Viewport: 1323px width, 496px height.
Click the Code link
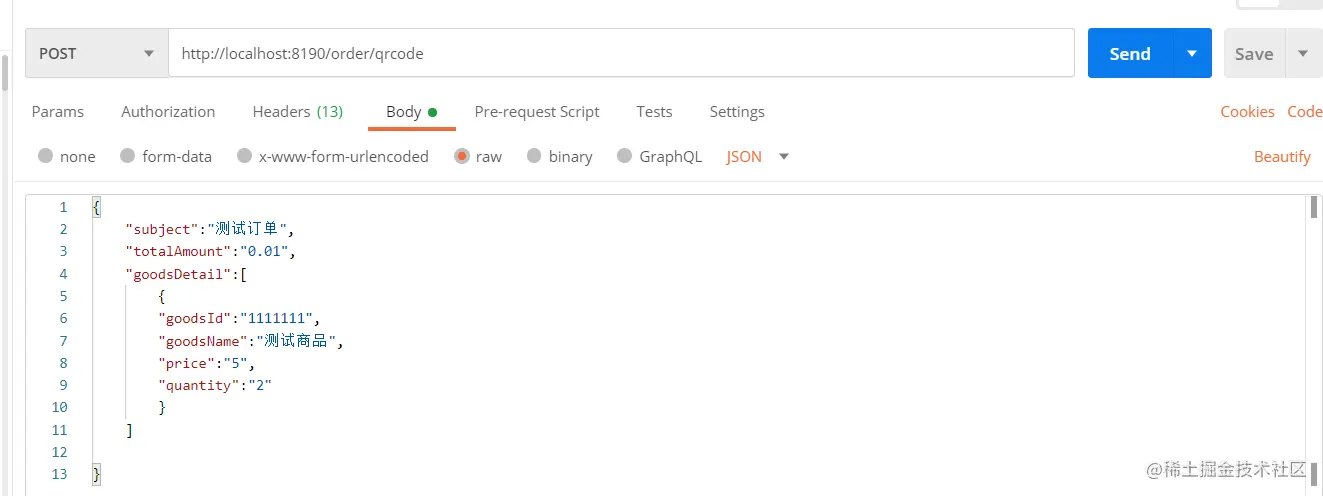[1304, 112]
